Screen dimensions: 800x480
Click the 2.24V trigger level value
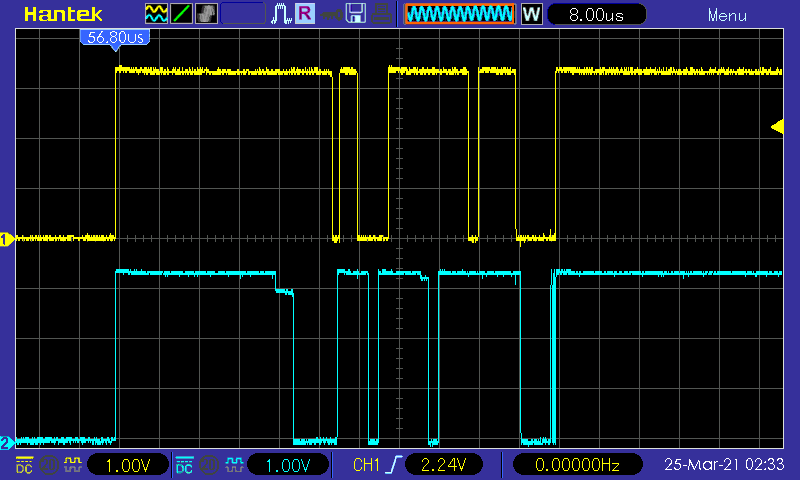click(x=443, y=465)
